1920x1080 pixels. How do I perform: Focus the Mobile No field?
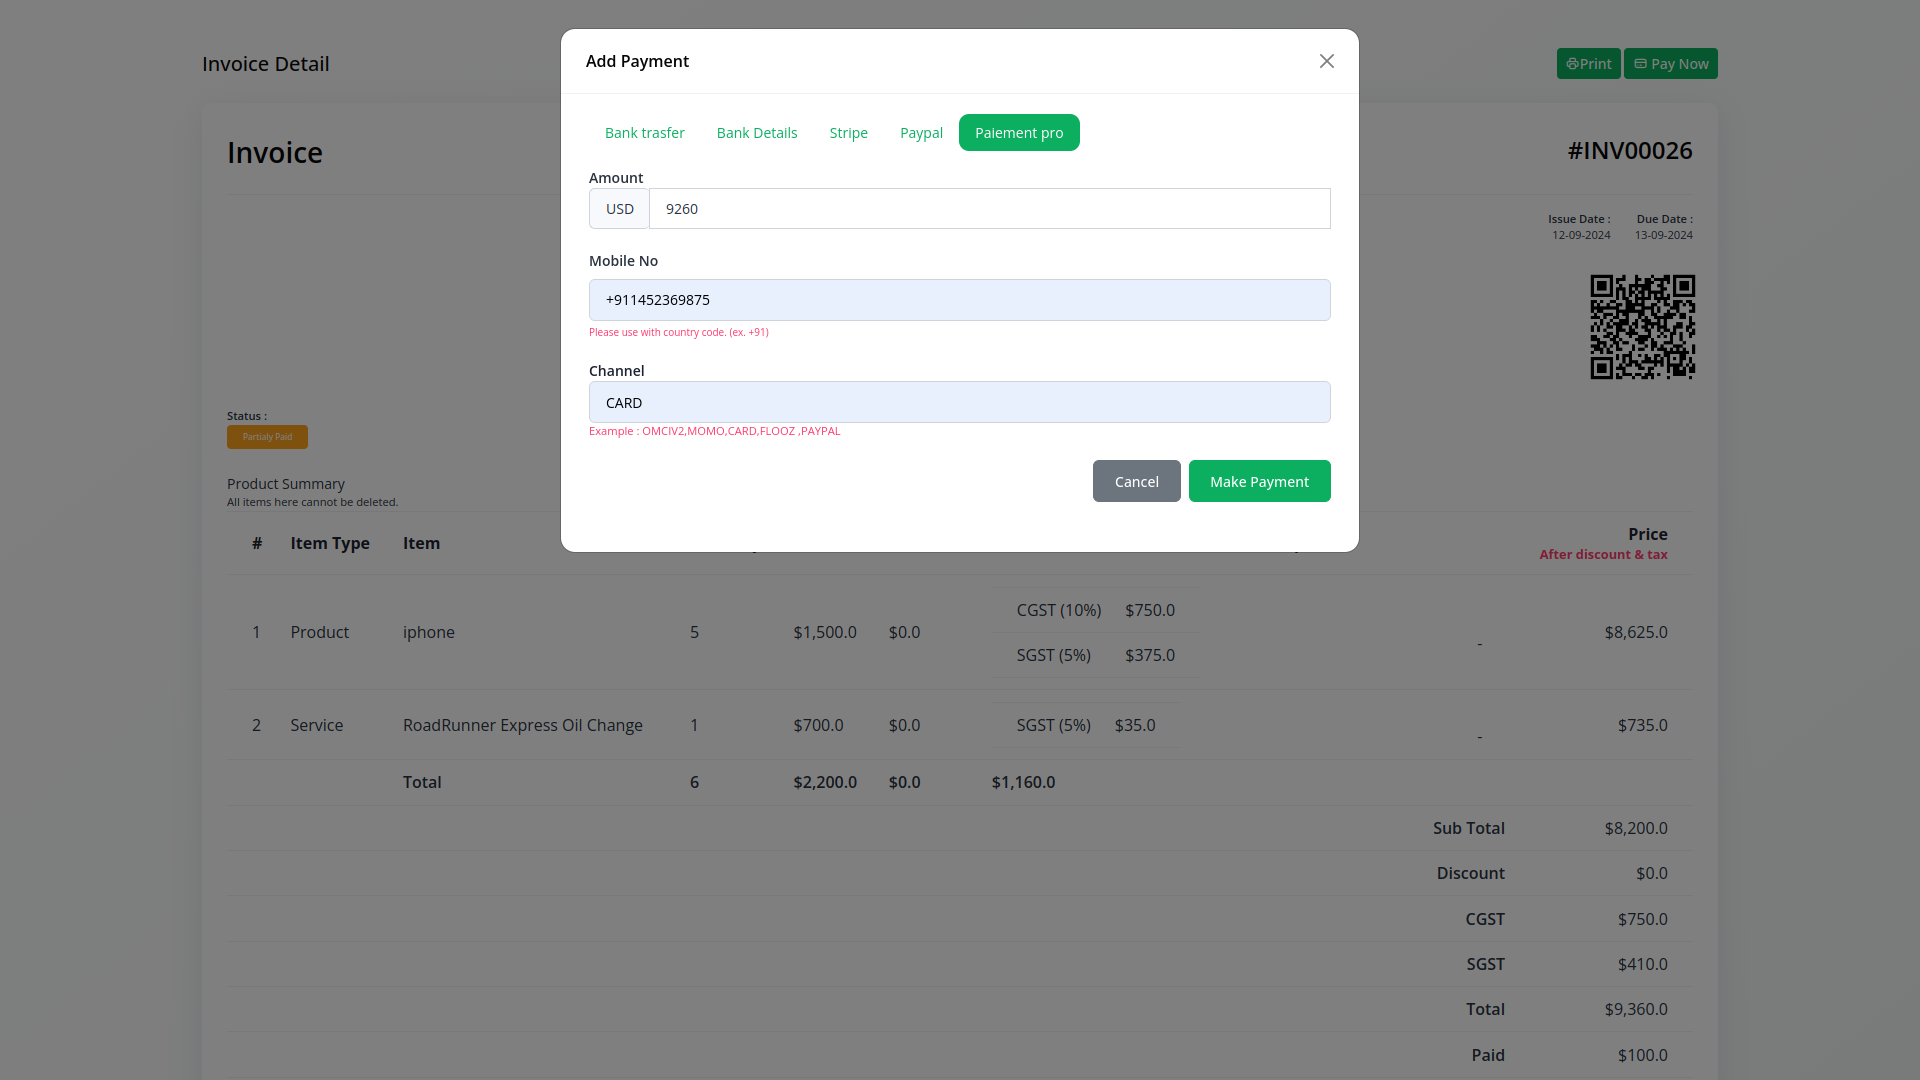[x=959, y=300]
